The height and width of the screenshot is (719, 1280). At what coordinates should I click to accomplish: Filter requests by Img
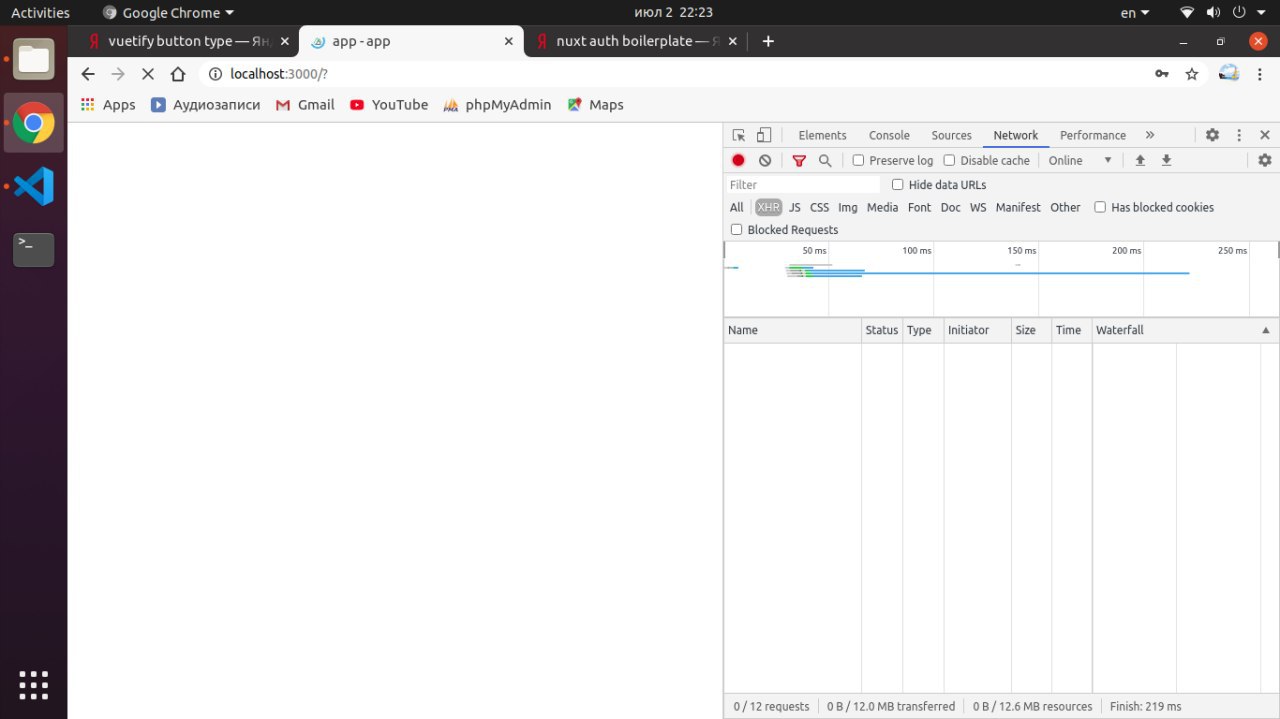pyautogui.click(x=848, y=207)
